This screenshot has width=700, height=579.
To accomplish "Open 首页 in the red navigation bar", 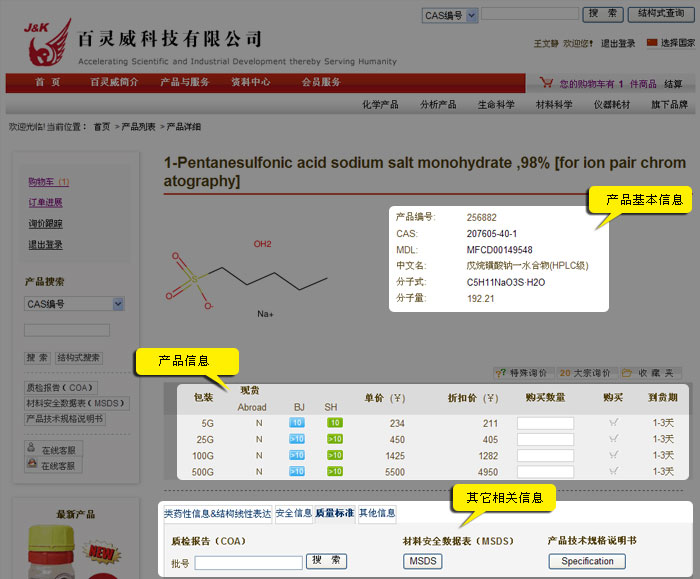I will [47, 82].
